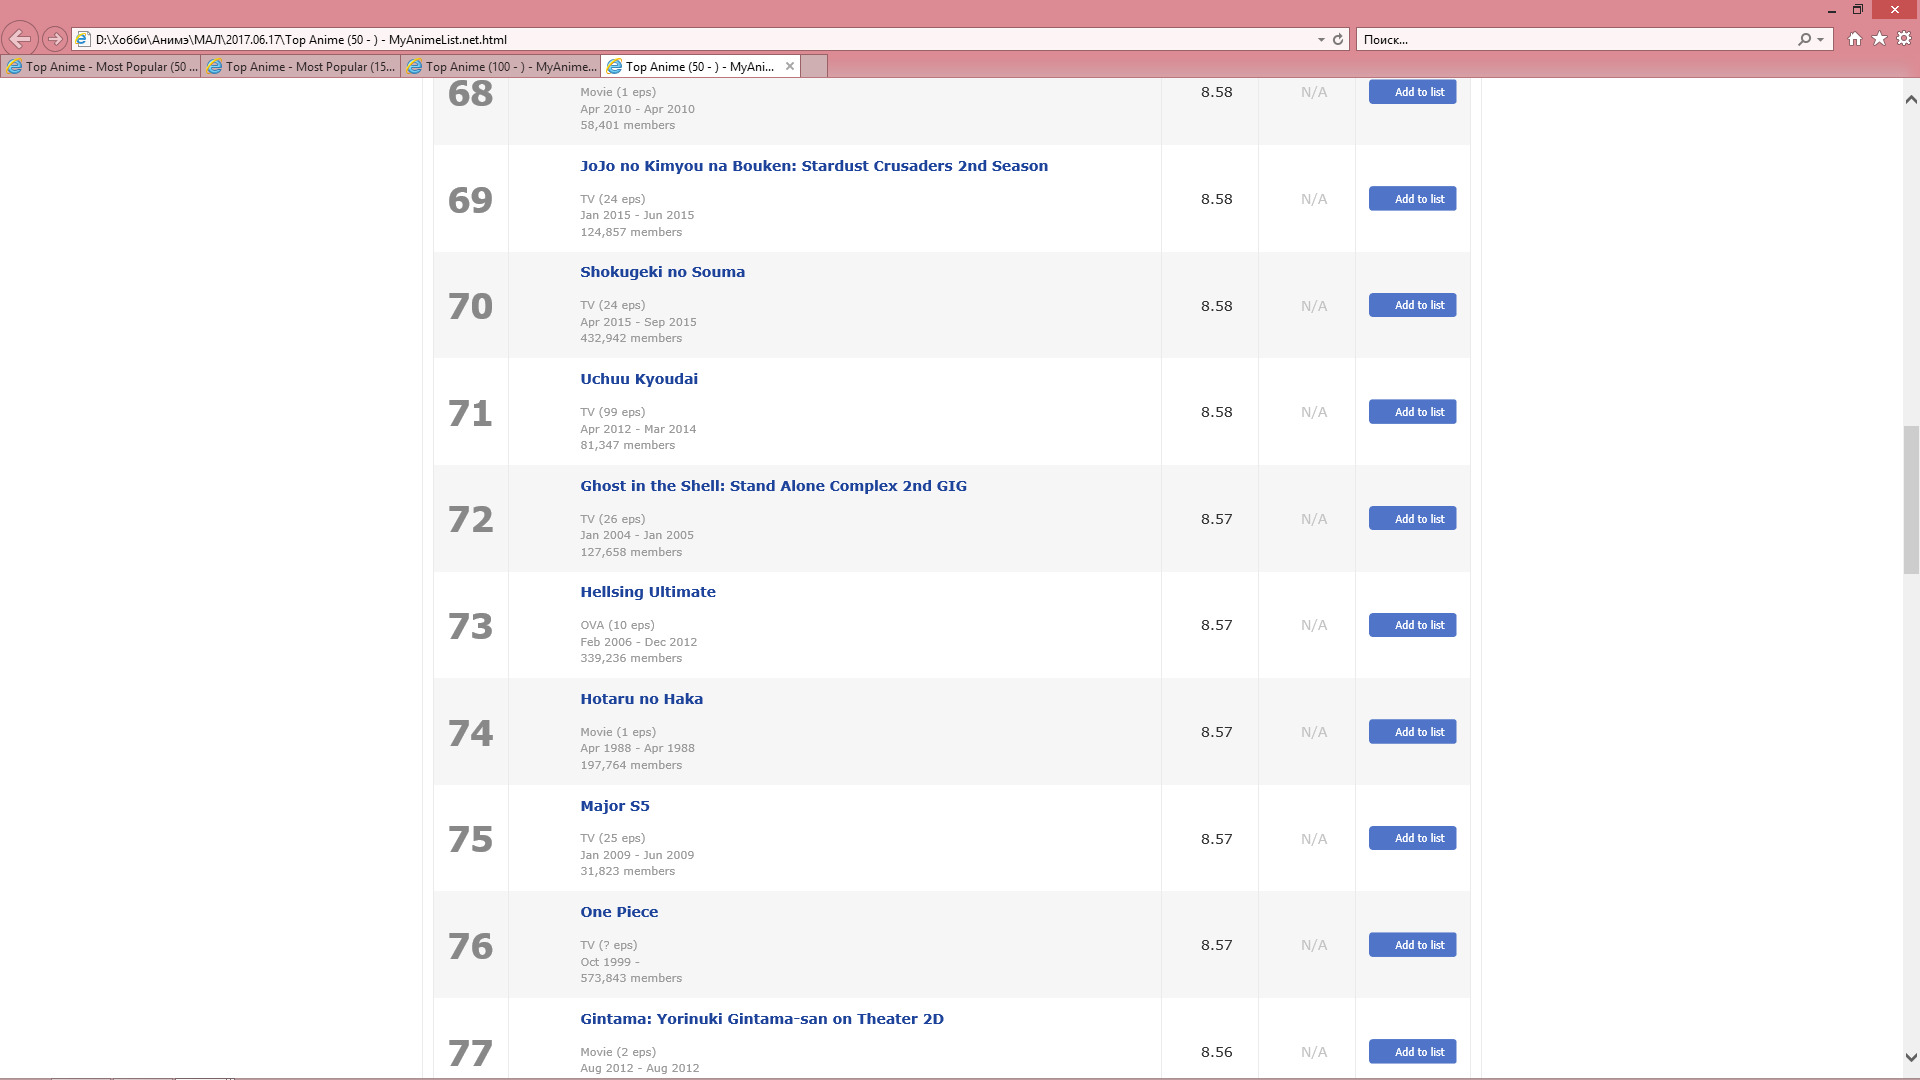
Task: Open Favorites star icon
Action: (1879, 39)
